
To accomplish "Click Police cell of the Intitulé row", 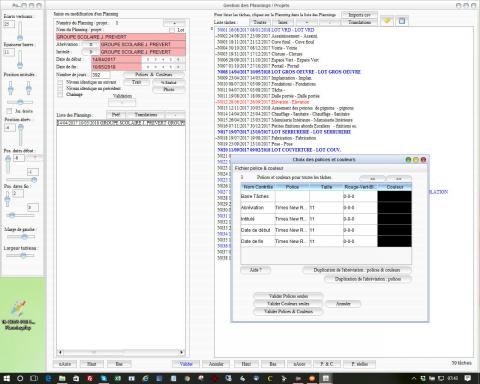I will tap(292, 219).
